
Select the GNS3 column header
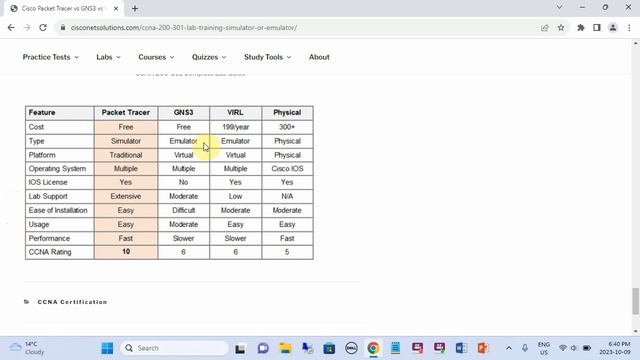[183, 113]
